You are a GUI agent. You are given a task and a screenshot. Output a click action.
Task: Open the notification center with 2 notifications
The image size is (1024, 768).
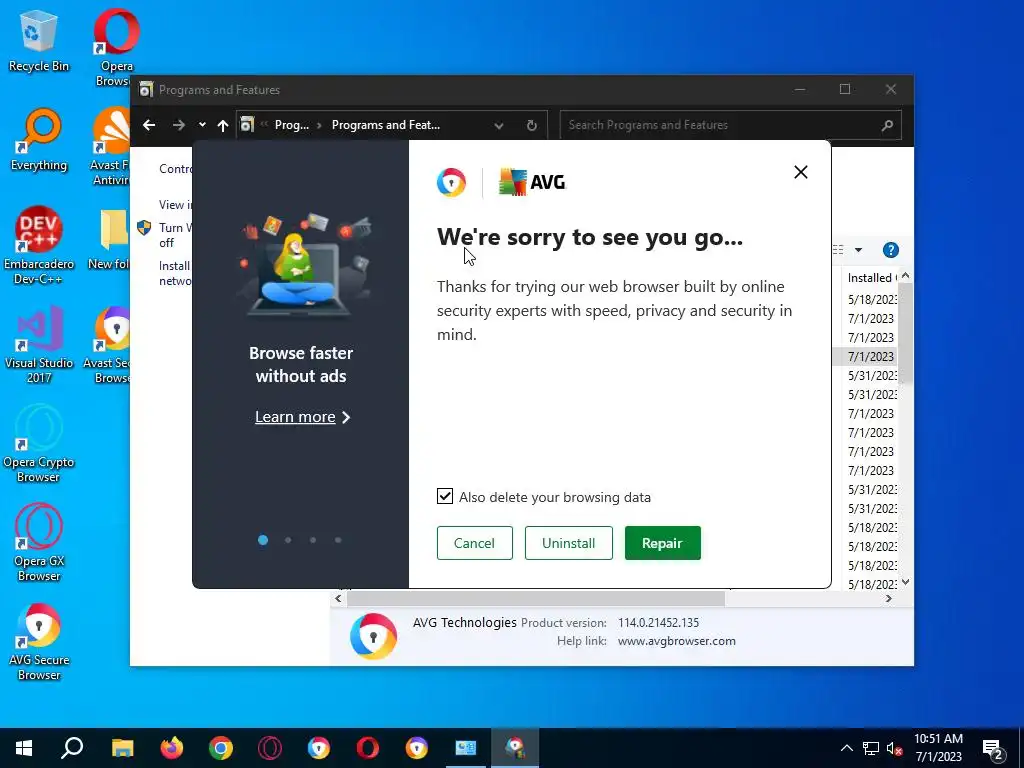coord(993,749)
